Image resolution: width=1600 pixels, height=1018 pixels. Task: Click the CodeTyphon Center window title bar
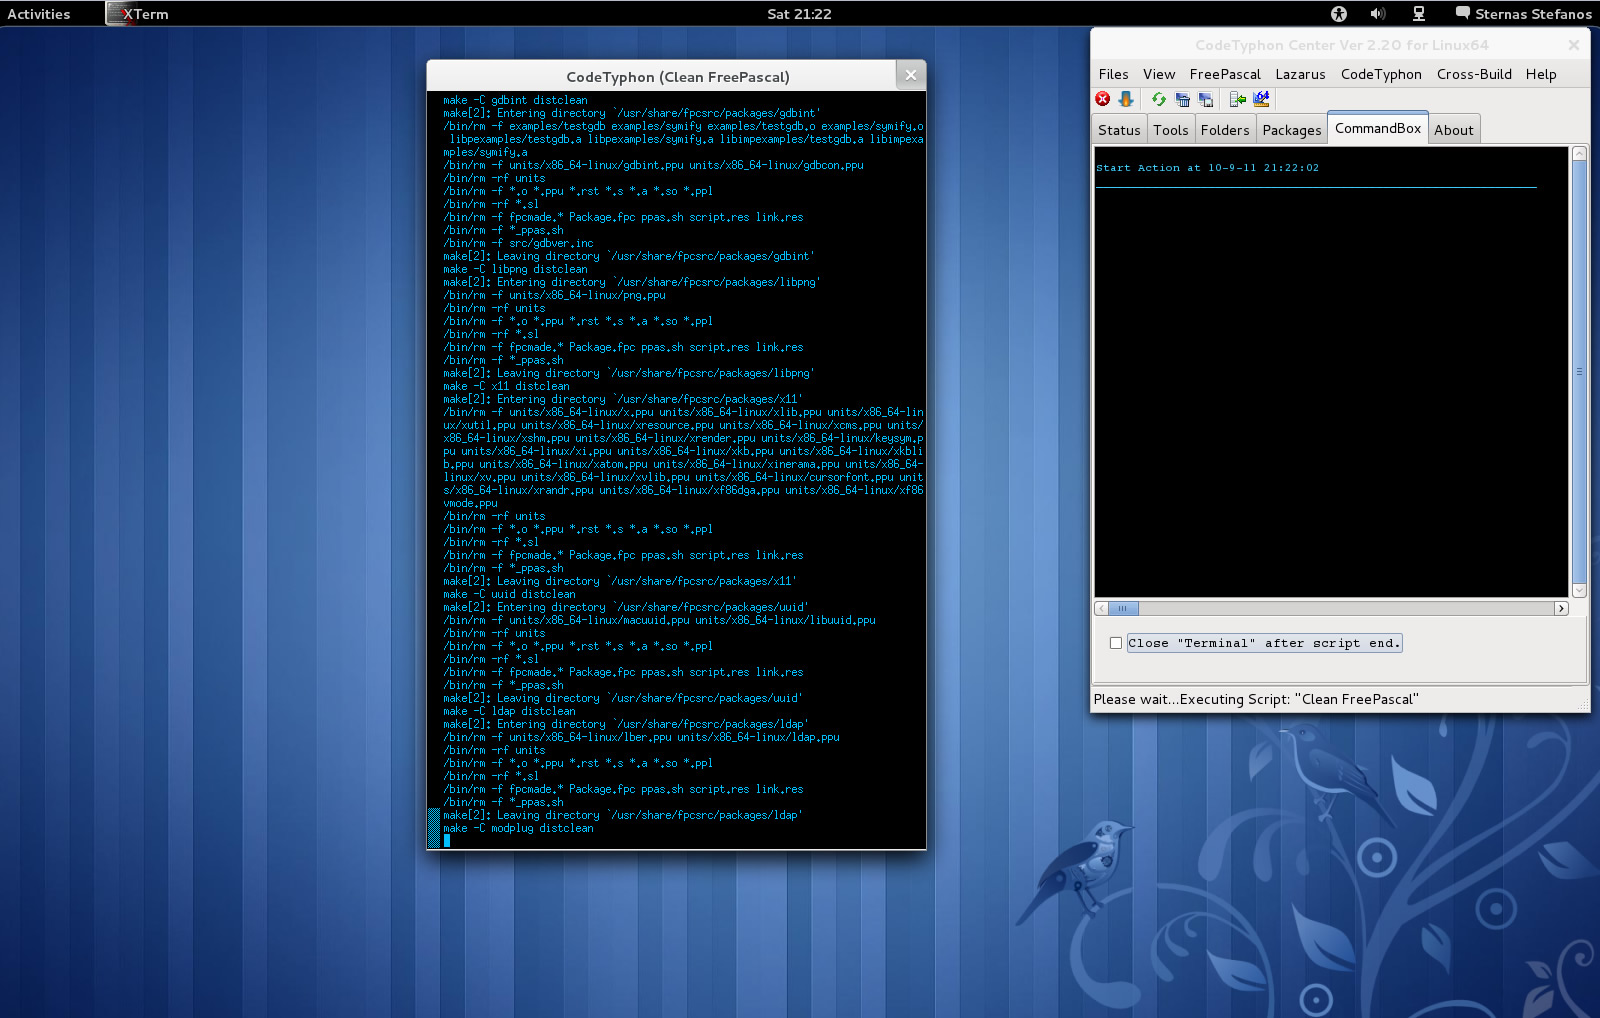click(1341, 45)
